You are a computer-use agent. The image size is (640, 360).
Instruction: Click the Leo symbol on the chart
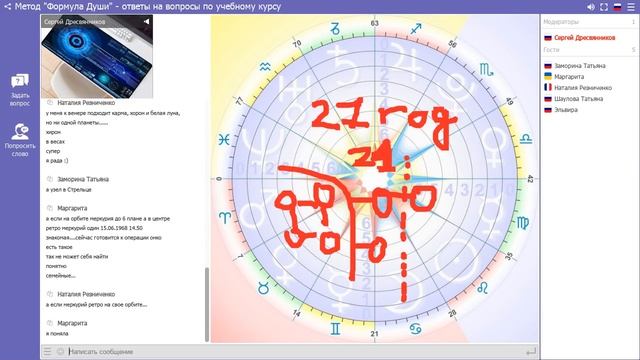click(482, 288)
